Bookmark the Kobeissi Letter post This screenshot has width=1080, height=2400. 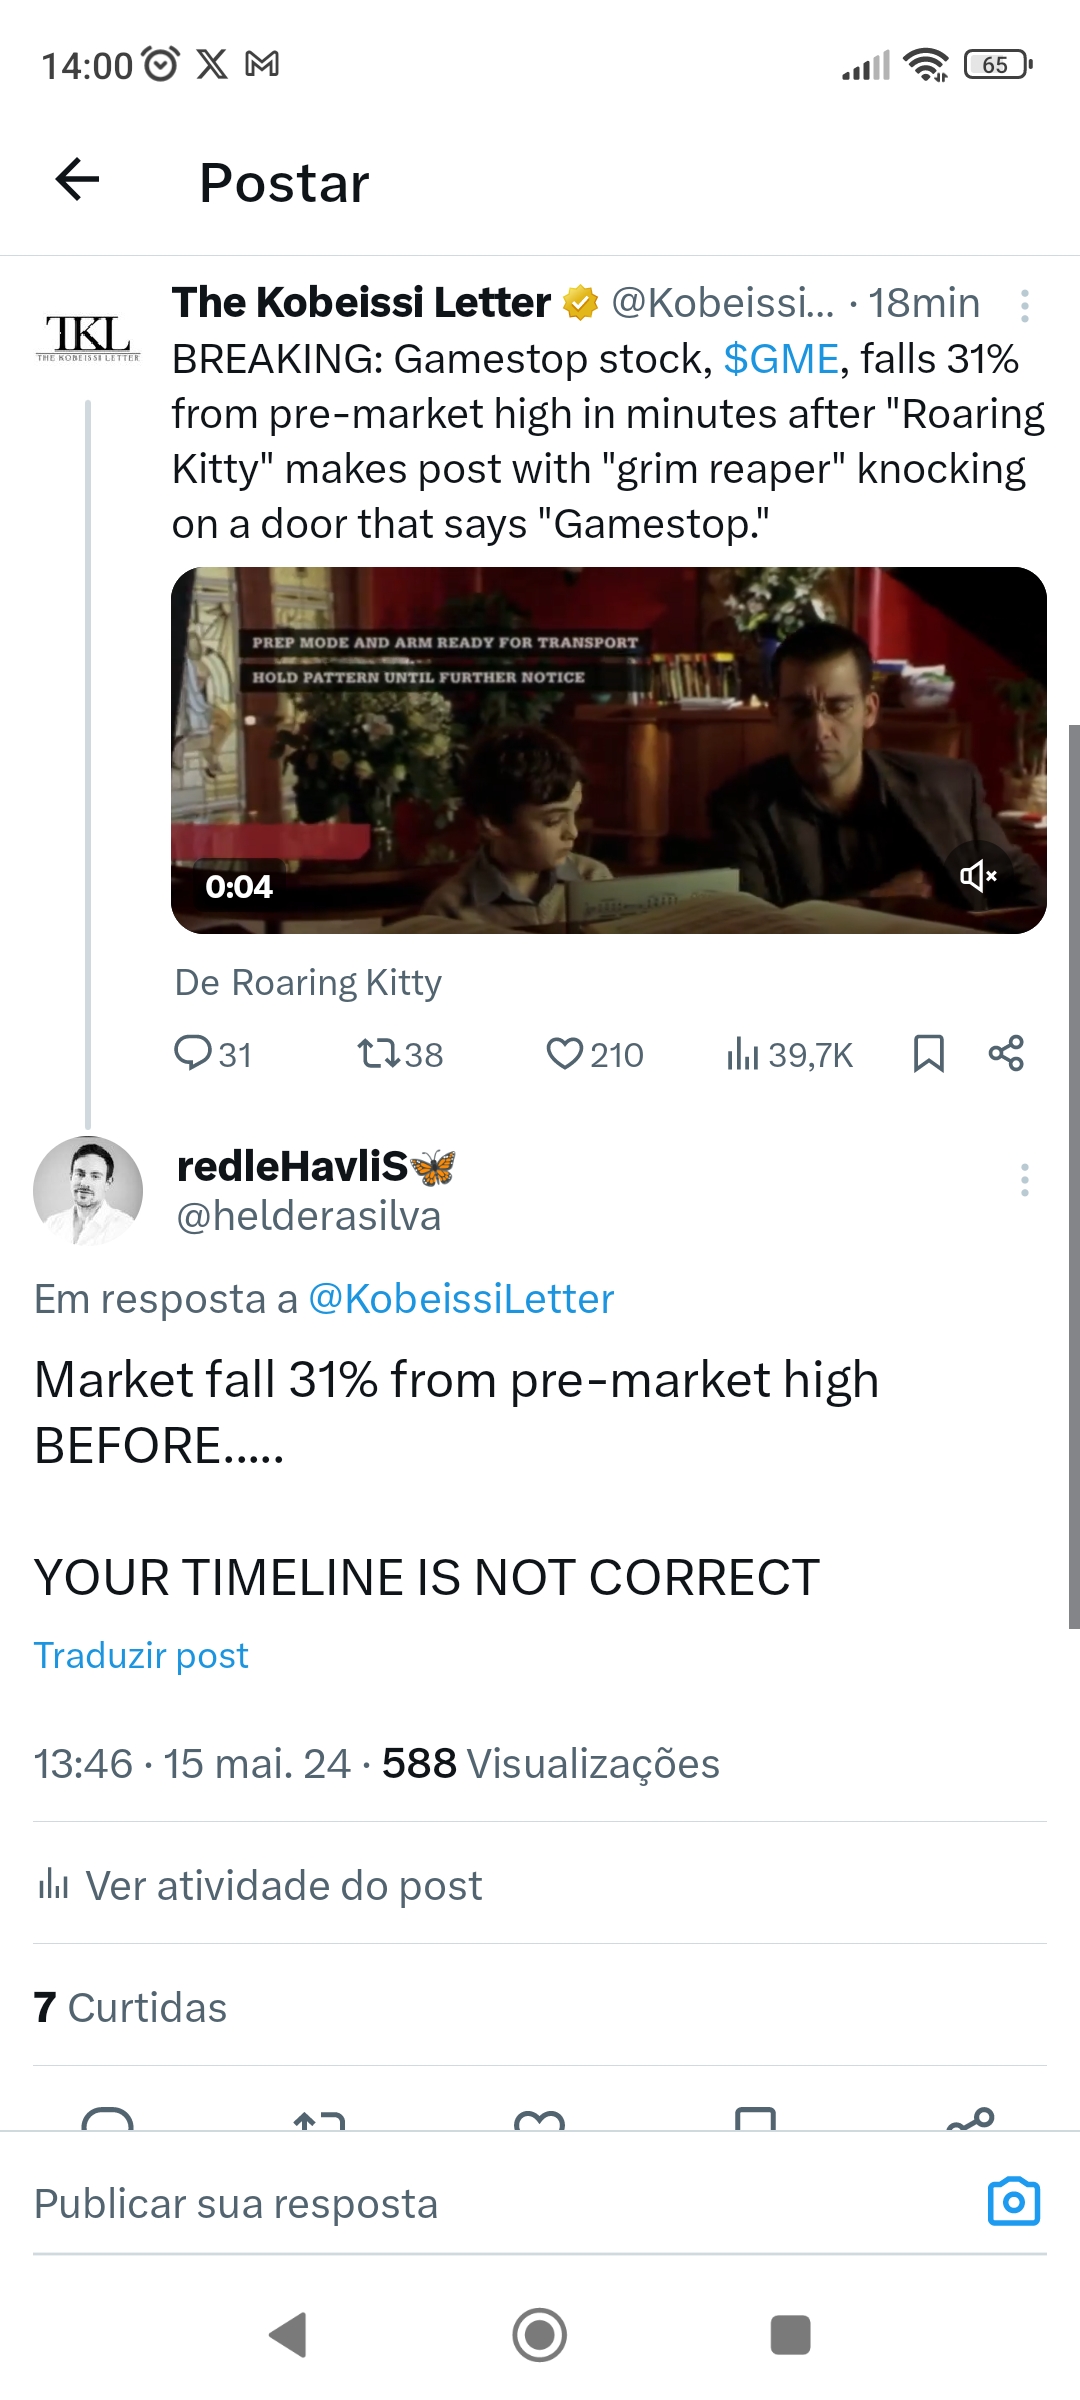(x=929, y=1054)
